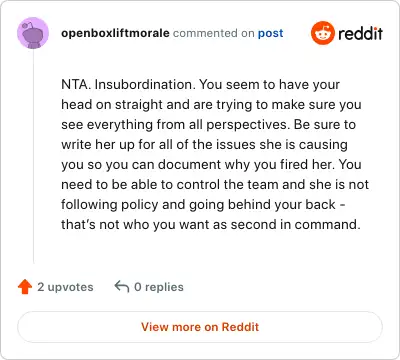Image resolution: width=400 pixels, height=360 pixels.
Task: Click the "View more on Reddit" button
Action: pyautogui.click(x=200, y=327)
